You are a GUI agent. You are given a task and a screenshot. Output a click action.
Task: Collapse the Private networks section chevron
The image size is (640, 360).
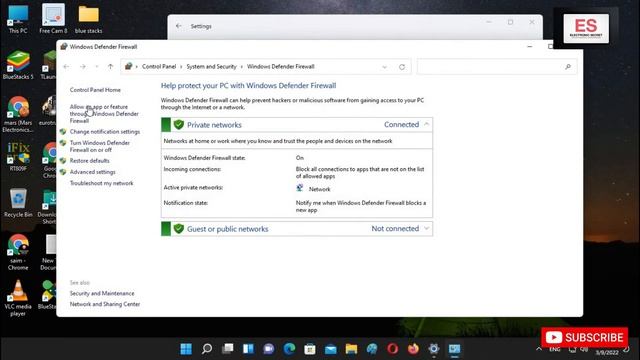tap(426, 124)
